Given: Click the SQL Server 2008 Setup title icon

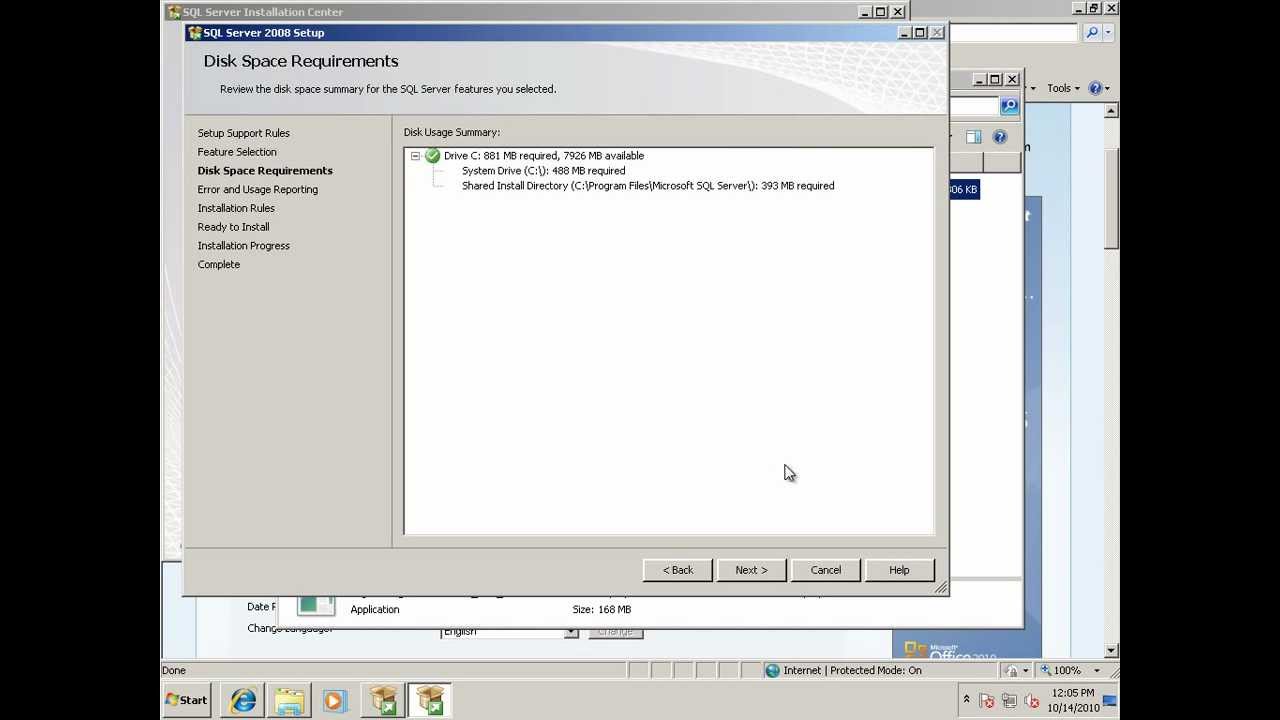Looking at the screenshot, I should (x=195, y=33).
